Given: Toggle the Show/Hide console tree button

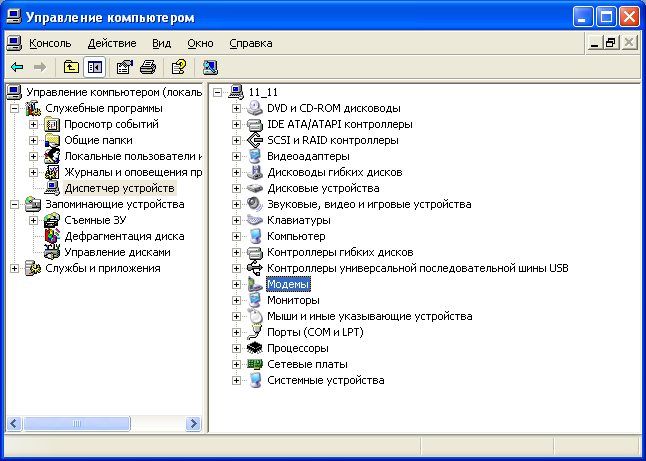Looking at the screenshot, I should coord(95,67).
